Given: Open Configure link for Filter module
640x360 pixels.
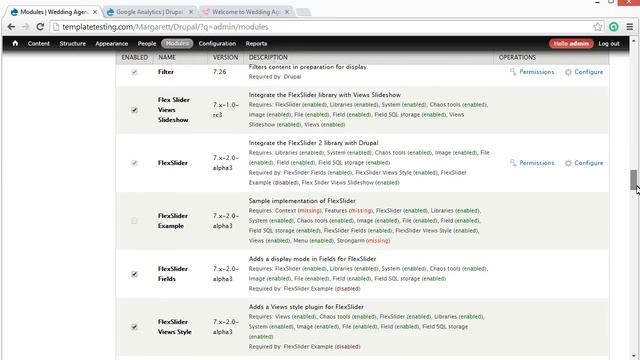Looking at the screenshot, I should 589,72.
